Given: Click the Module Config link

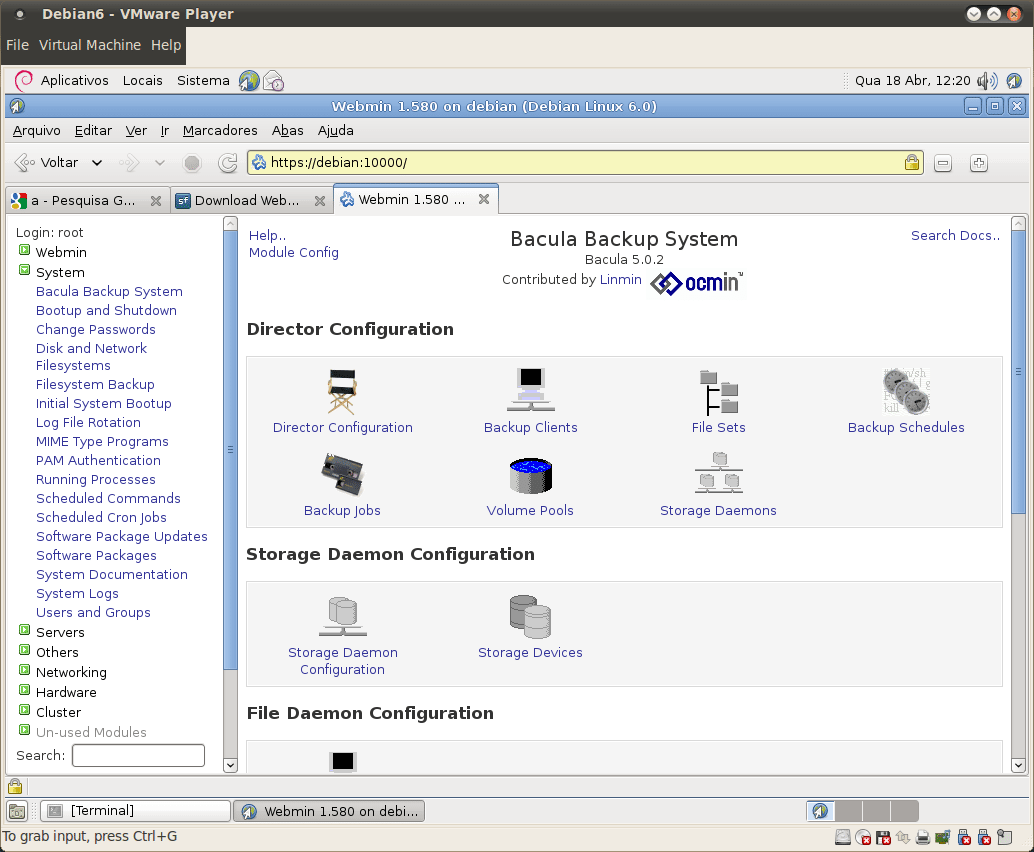Looking at the screenshot, I should (x=293, y=253).
